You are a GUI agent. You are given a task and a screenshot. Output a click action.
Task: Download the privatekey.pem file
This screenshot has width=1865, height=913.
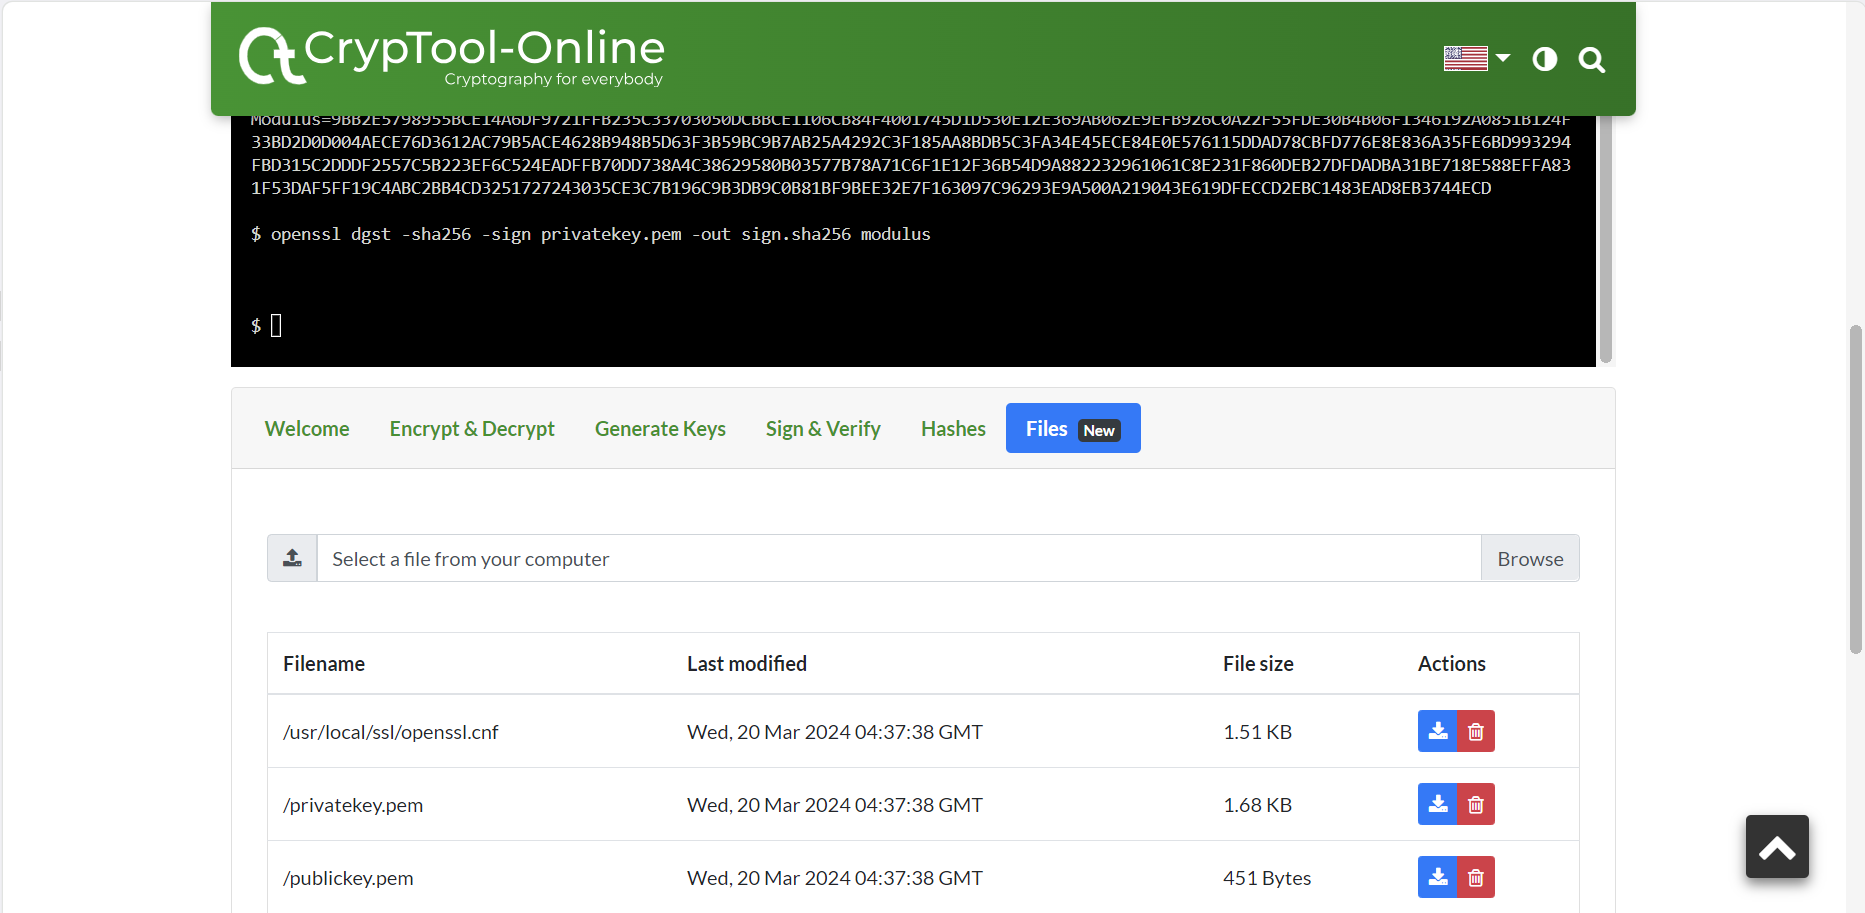(1438, 804)
